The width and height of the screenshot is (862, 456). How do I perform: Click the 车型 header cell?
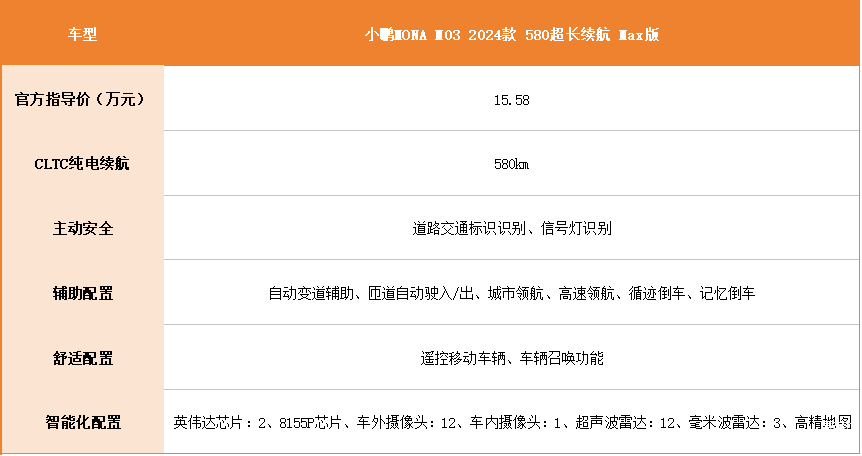tap(81, 34)
